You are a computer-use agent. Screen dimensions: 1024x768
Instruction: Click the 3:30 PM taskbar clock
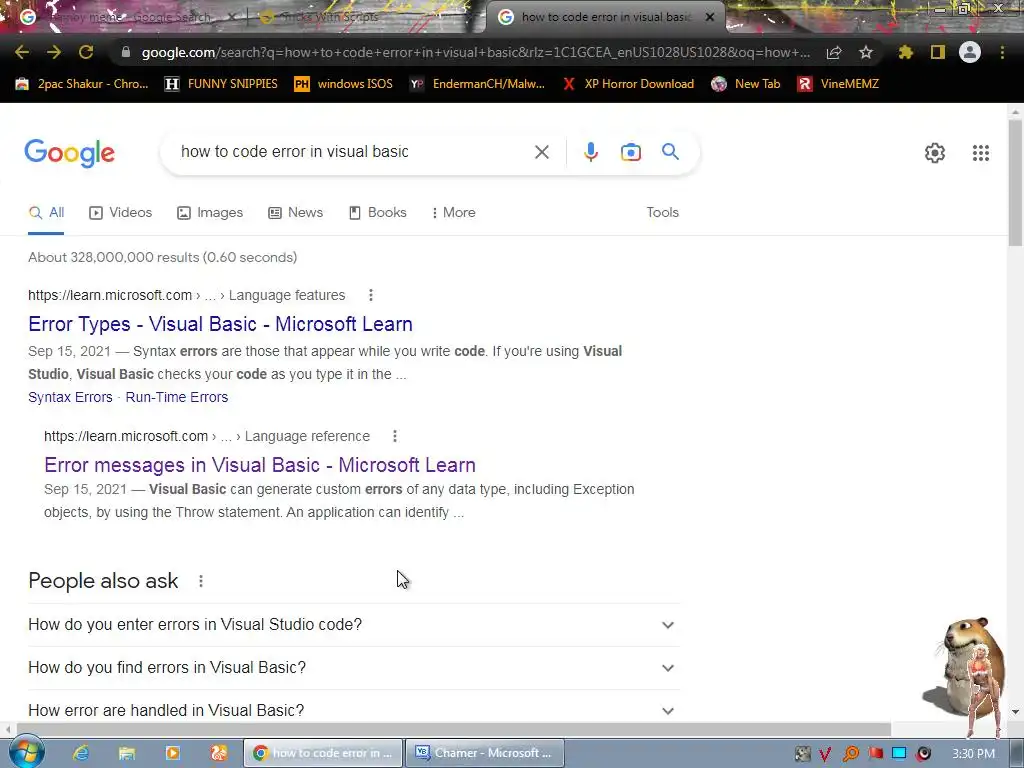coord(973,754)
